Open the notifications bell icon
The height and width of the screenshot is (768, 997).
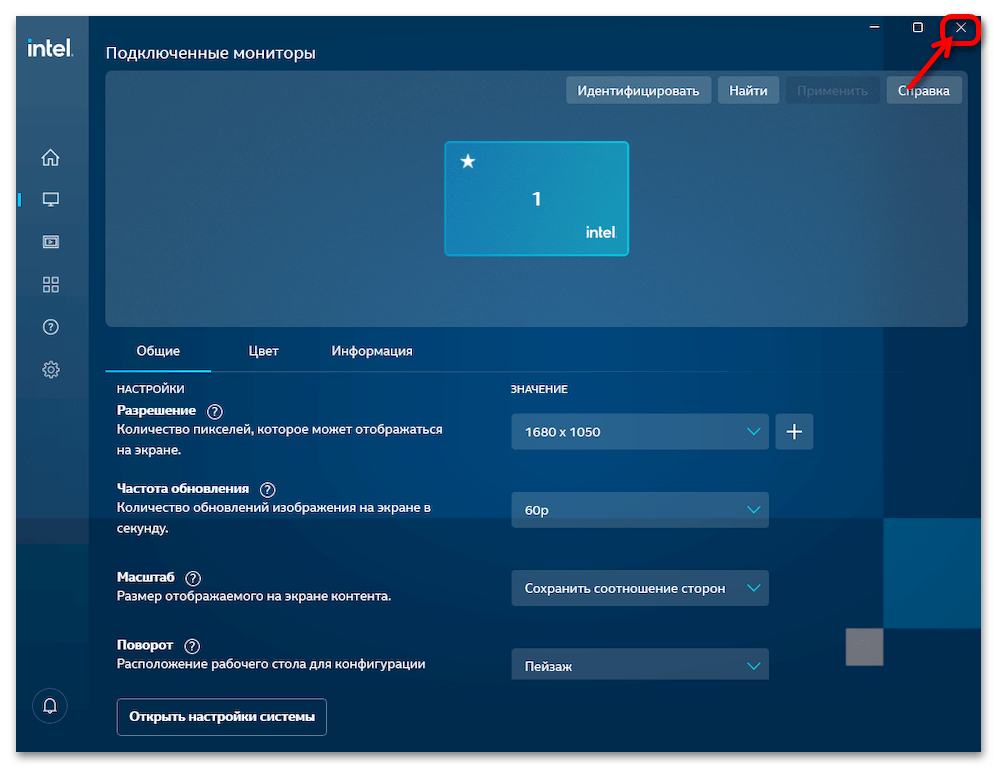coord(50,705)
